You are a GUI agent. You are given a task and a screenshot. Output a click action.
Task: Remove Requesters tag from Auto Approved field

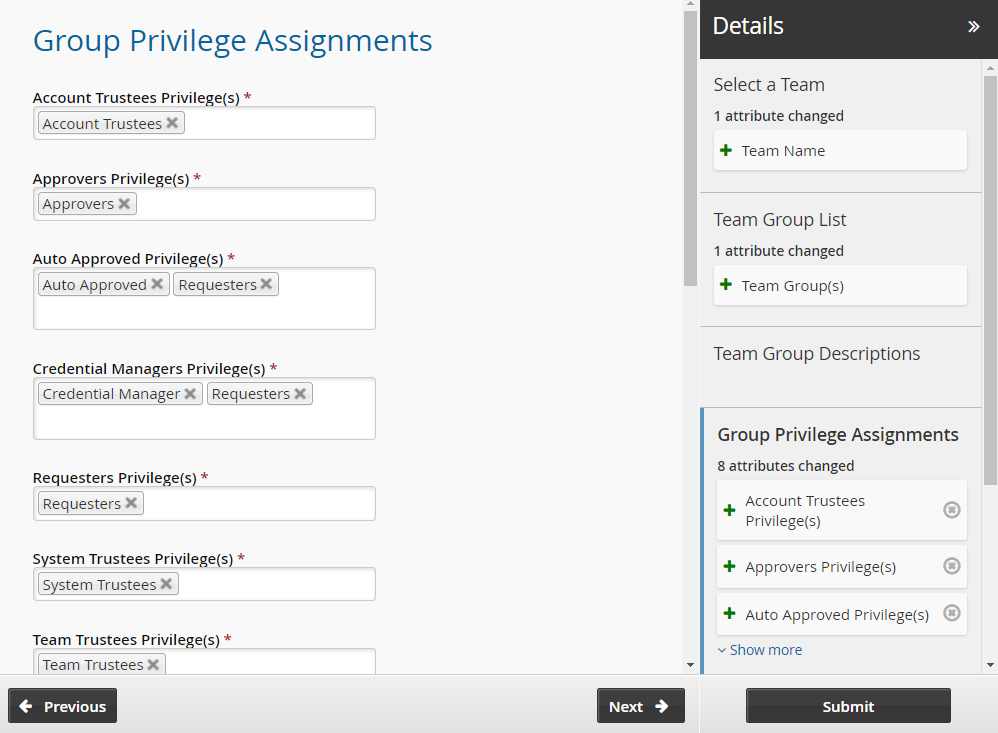(x=267, y=285)
